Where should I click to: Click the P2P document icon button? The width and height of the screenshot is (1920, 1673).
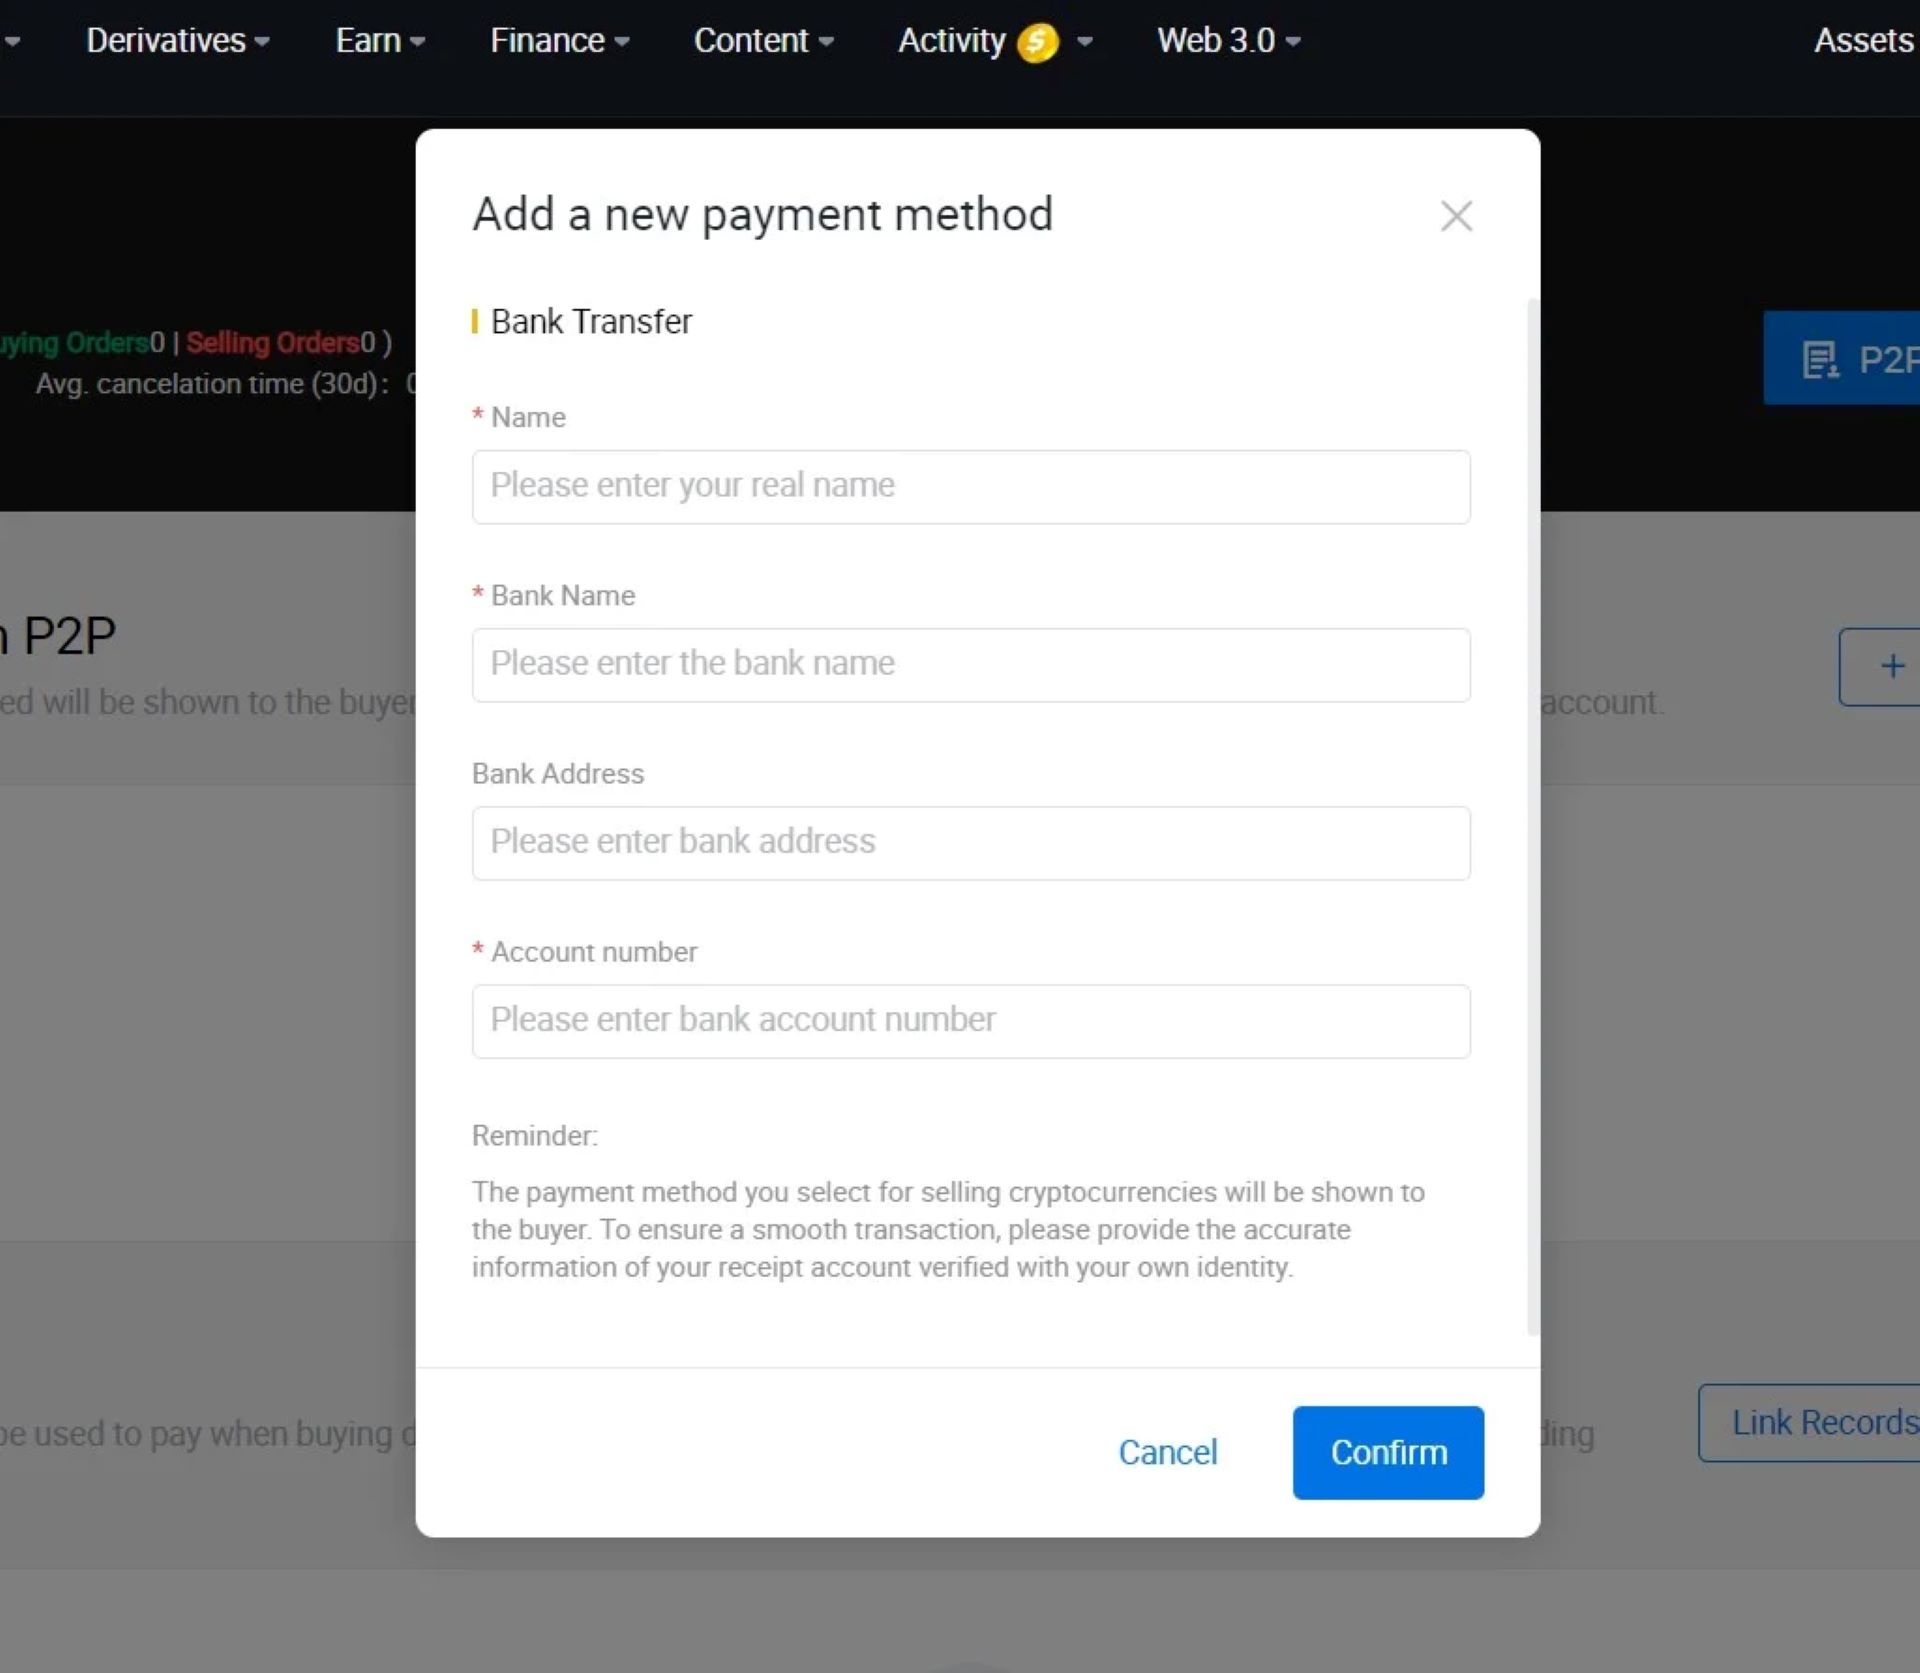(x=1841, y=358)
